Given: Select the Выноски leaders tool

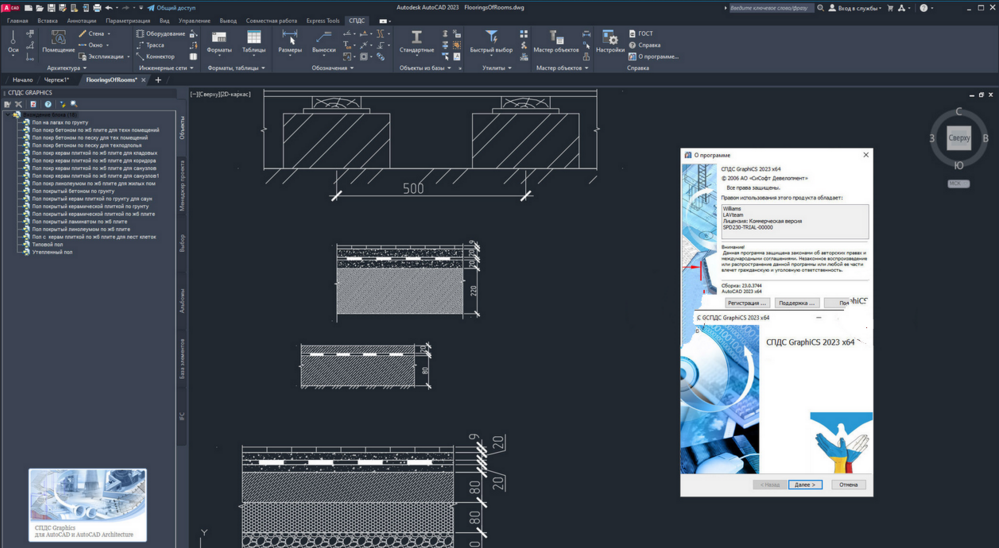Looking at the screenshot, I should tap(324, 42).
